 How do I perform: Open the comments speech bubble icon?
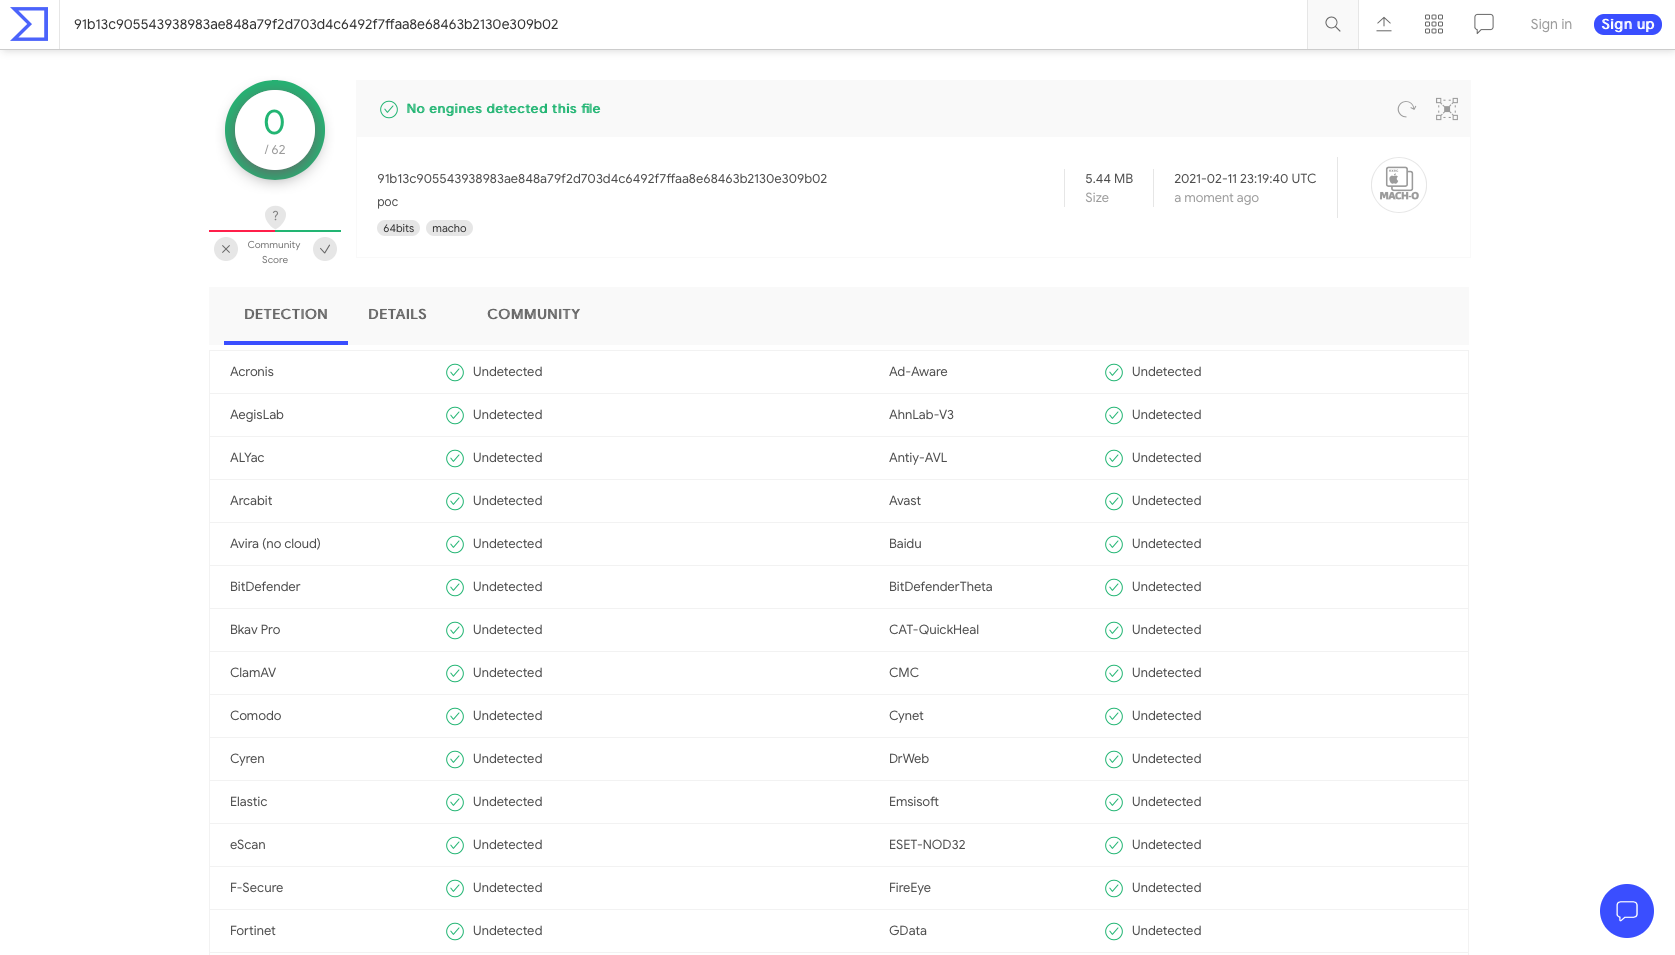coord(1484,24)
